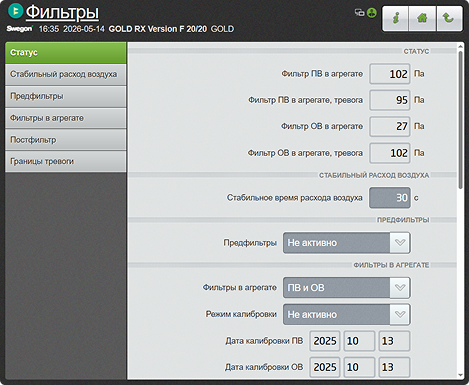Click Фильтр ОВ в агрегате, тревога value field
This screenshot has height=385, width=469.
390,153
